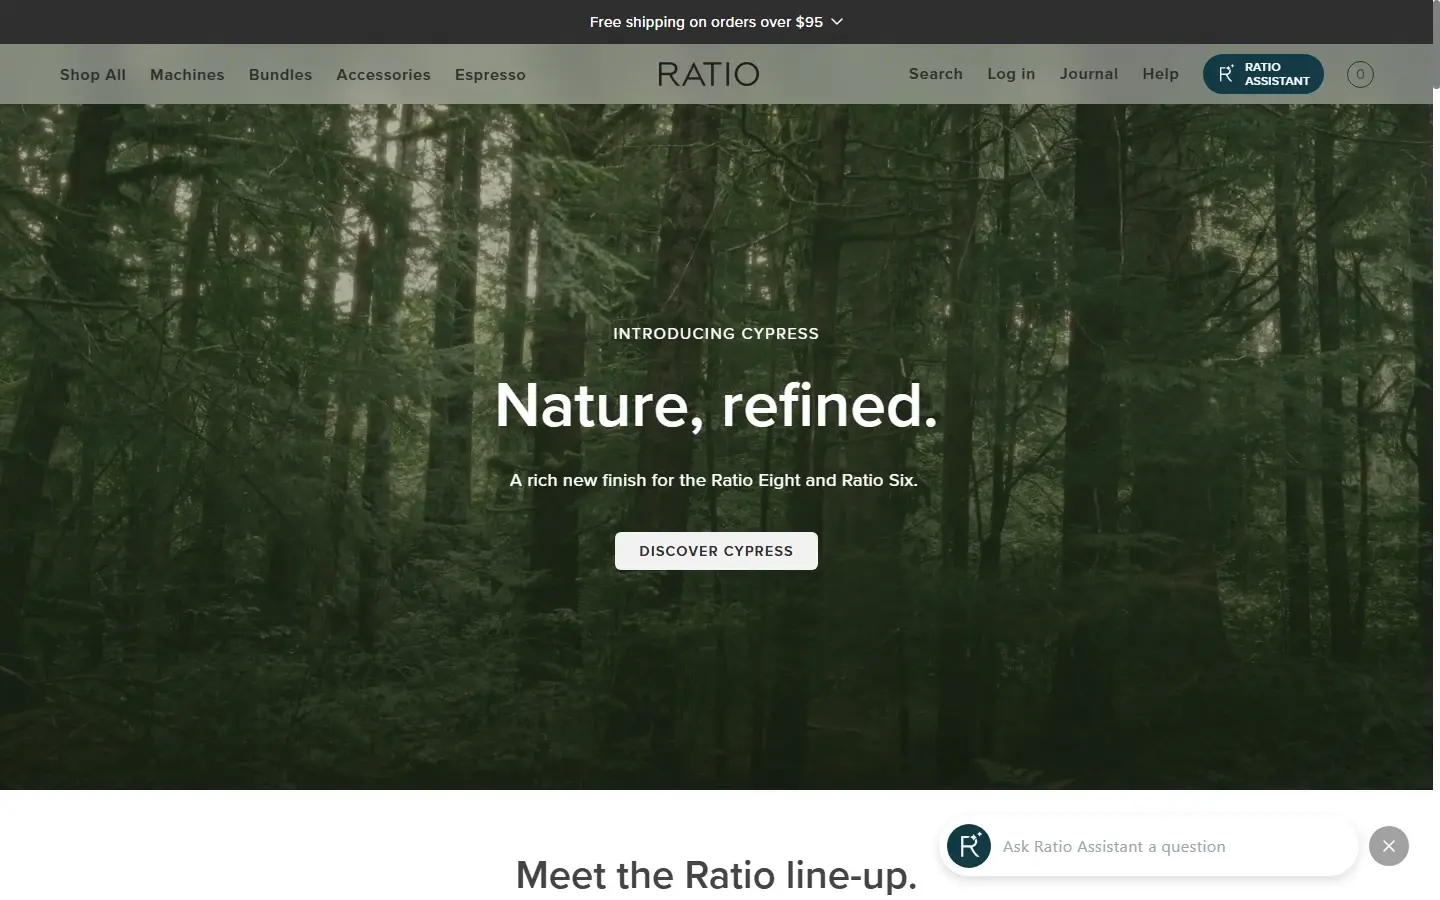This screenshot has width=1440, height=900.
Task: Expand the free shipping announcement chevron
Action: (838, 21)
